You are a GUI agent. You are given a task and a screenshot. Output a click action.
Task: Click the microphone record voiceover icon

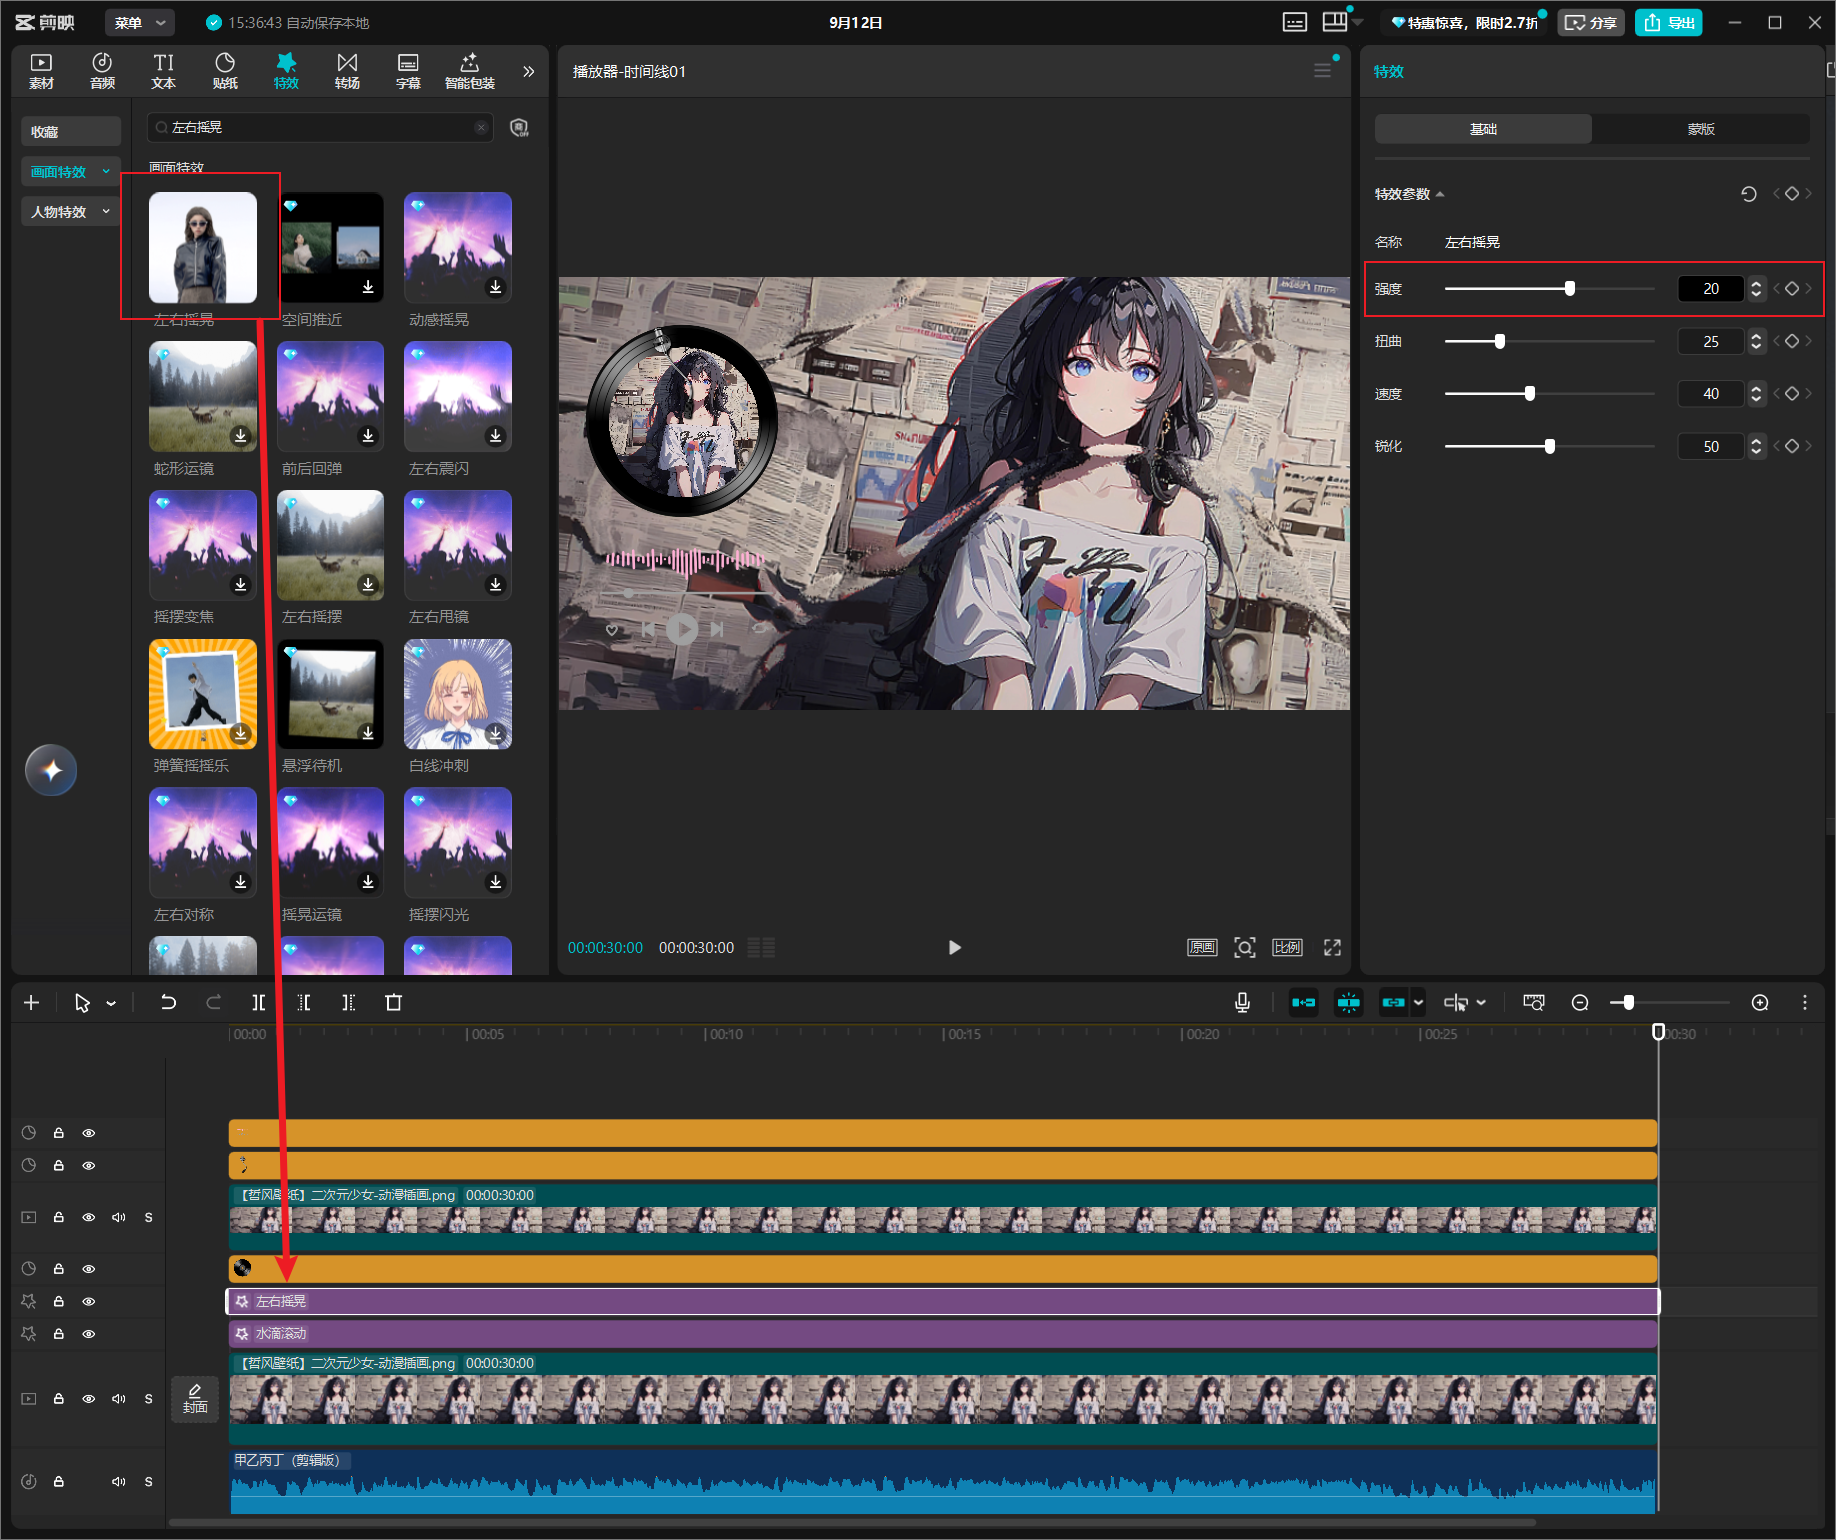tap(1242, 1002)
